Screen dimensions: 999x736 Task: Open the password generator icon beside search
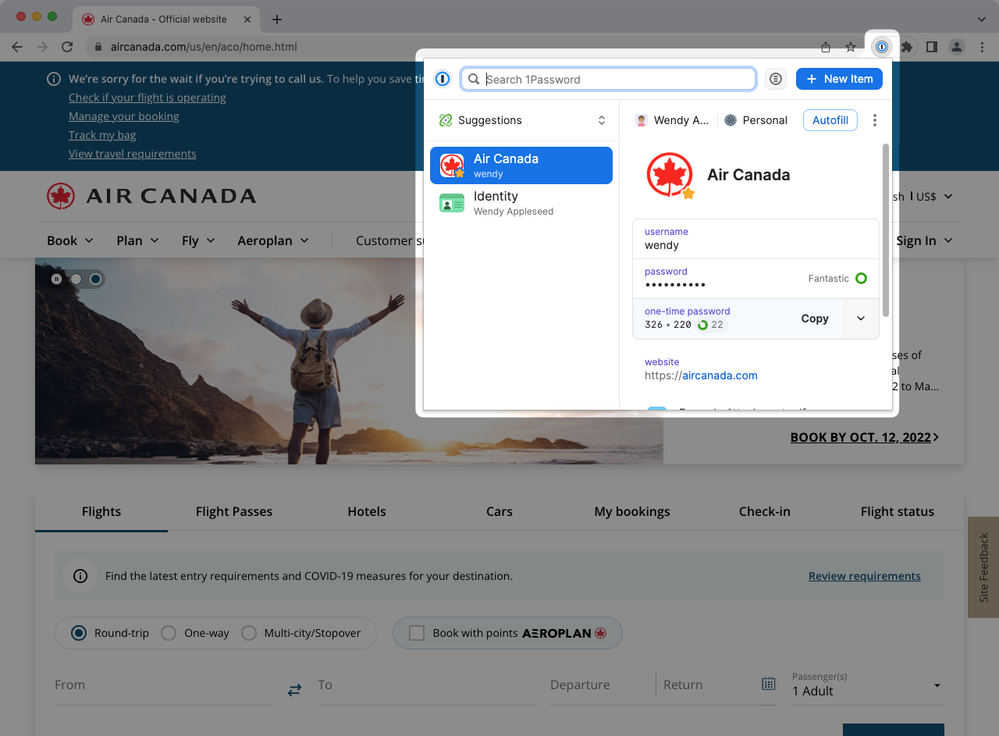coord(775,79)
